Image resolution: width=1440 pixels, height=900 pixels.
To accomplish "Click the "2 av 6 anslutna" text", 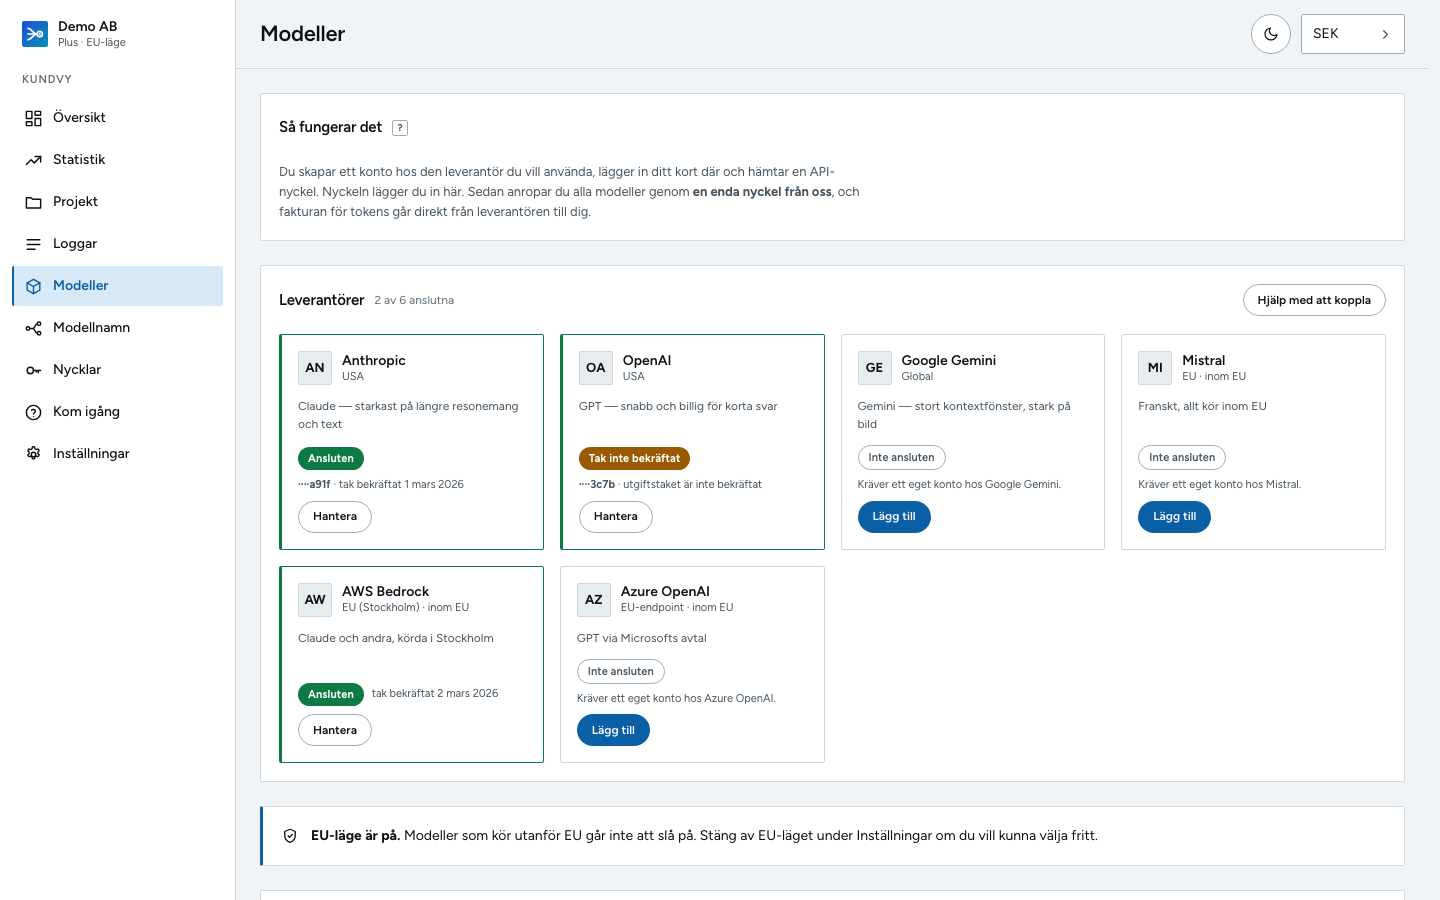I will [x=414, y=300].
